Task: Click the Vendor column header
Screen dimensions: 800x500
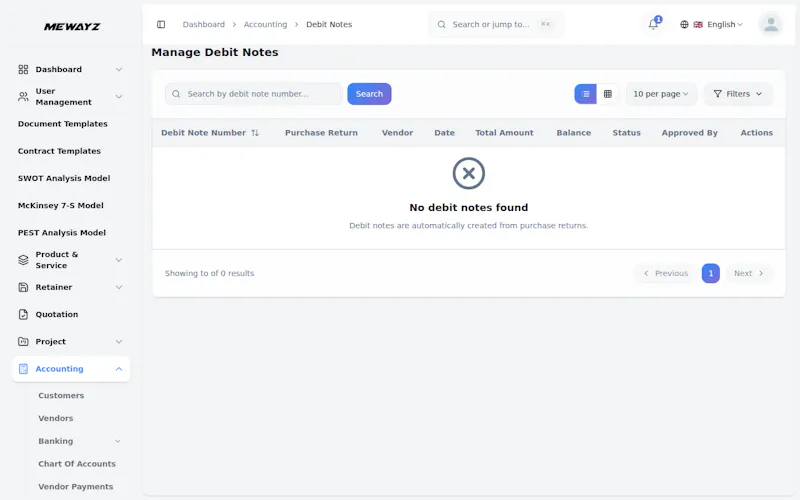Action: (397, 133)
